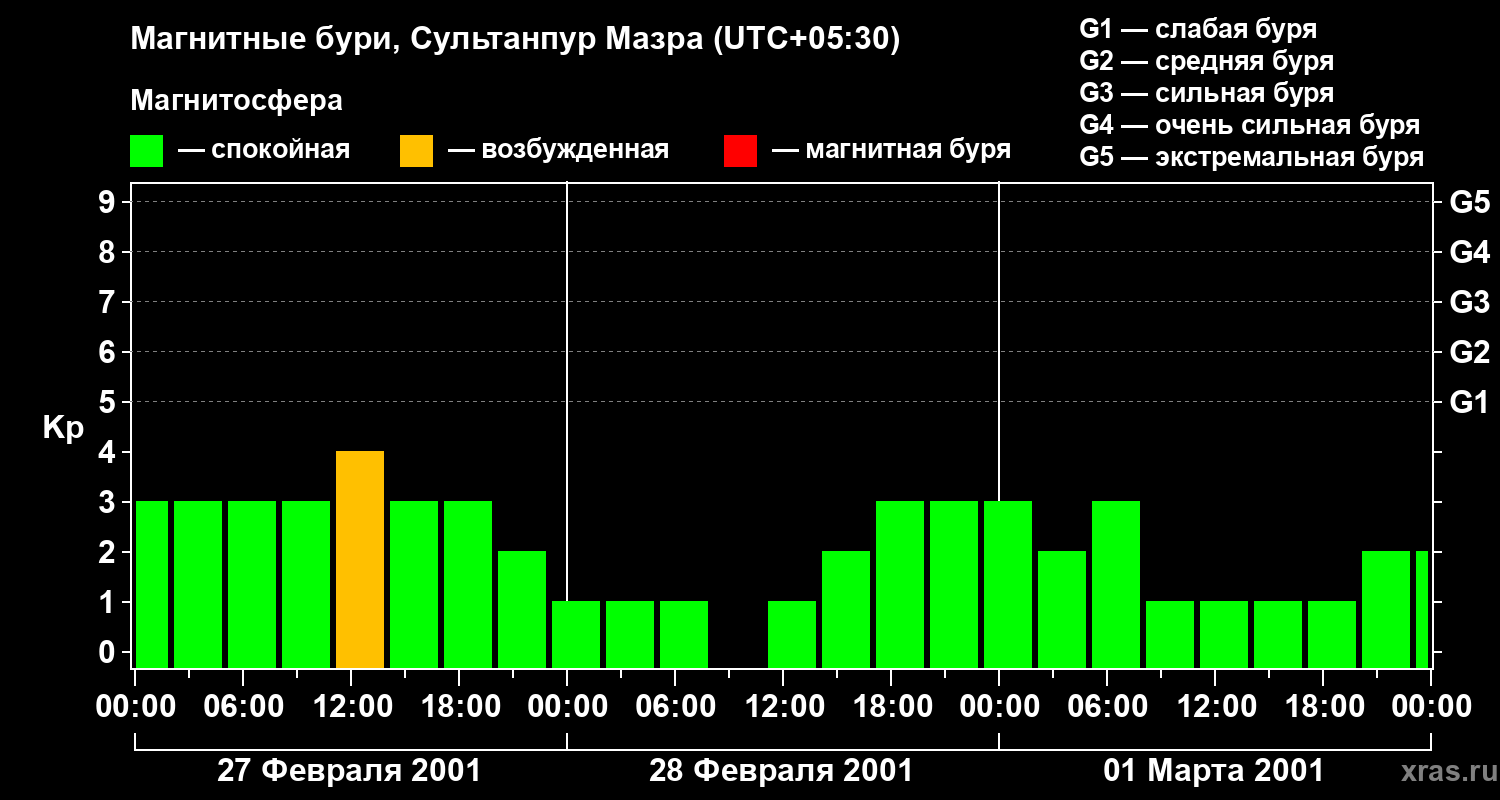
Task: Select legend line 'G1 — слабая буря'
Action: pyautogui.click(x=1198, y=29)
